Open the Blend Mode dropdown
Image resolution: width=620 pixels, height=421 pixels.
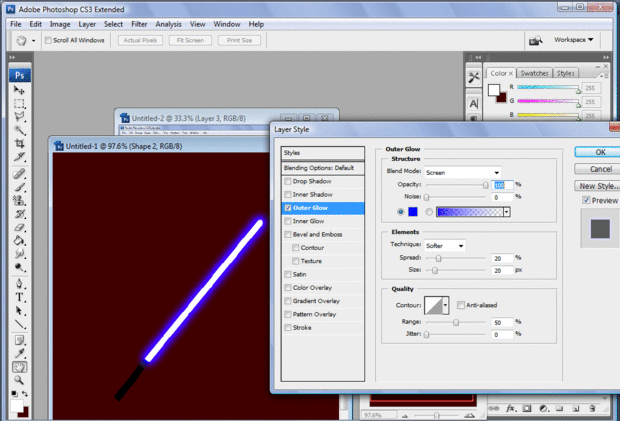463,172
